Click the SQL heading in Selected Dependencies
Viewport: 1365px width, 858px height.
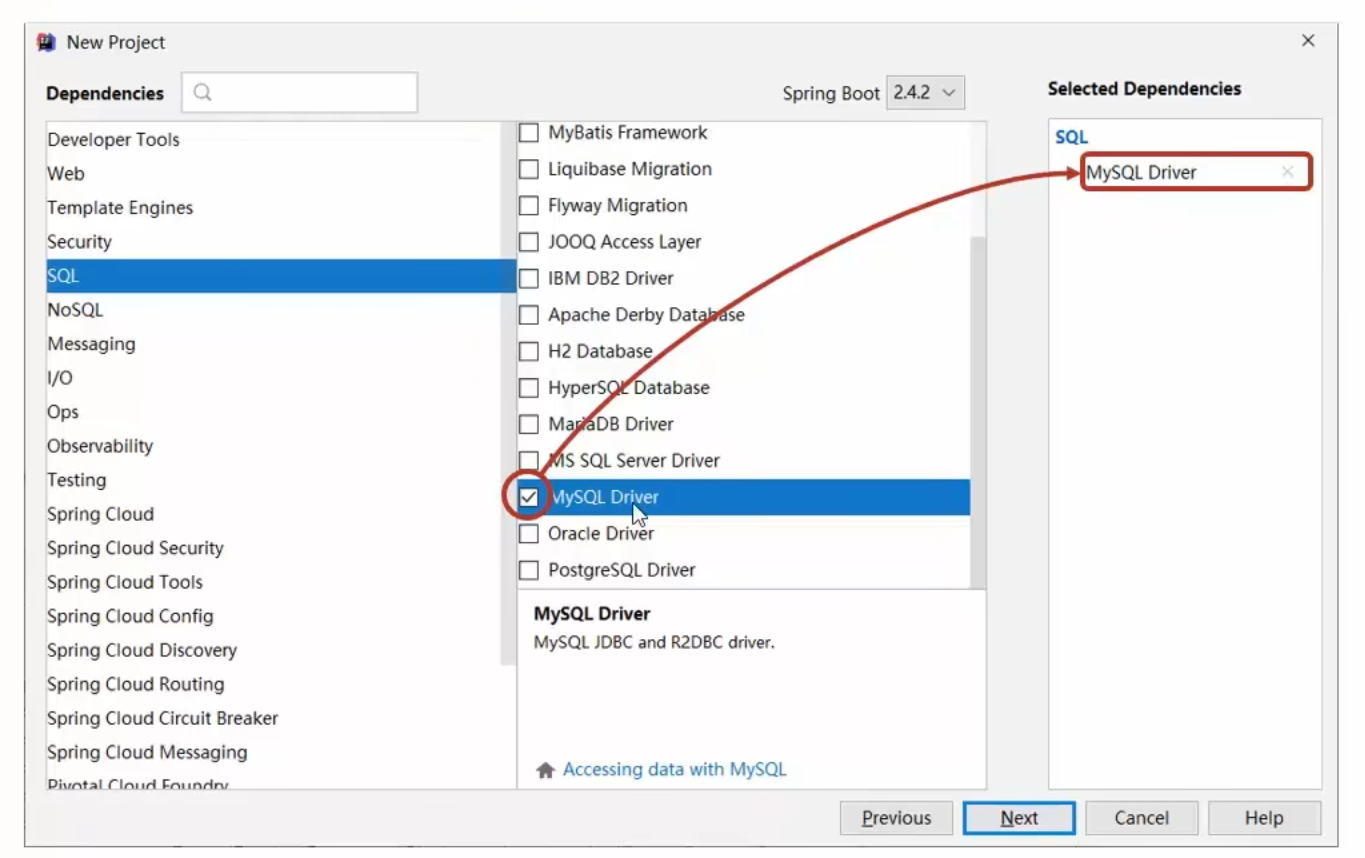point(1071,138)
